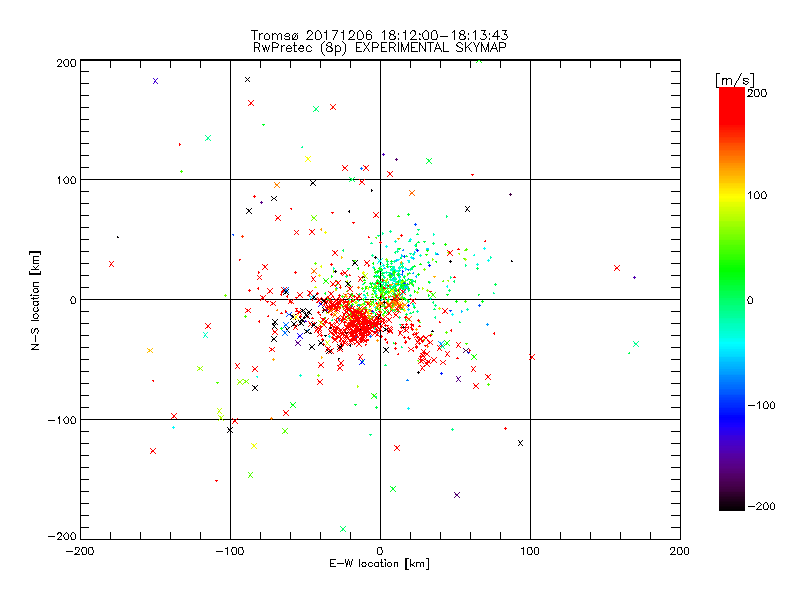Click the colorbar tick label "200"

click(x=757, y=93)
